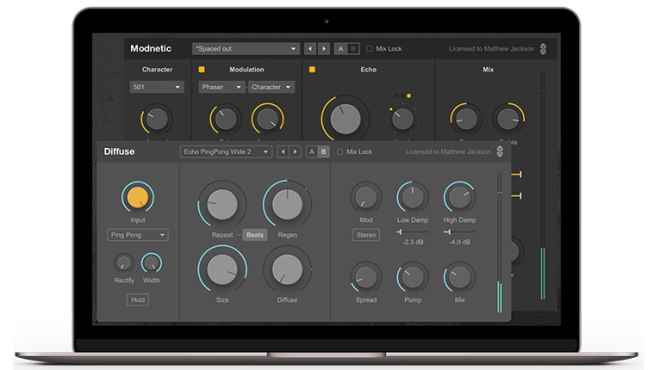Click the small Echo knob in Modnetic

(x=402, y=119)
